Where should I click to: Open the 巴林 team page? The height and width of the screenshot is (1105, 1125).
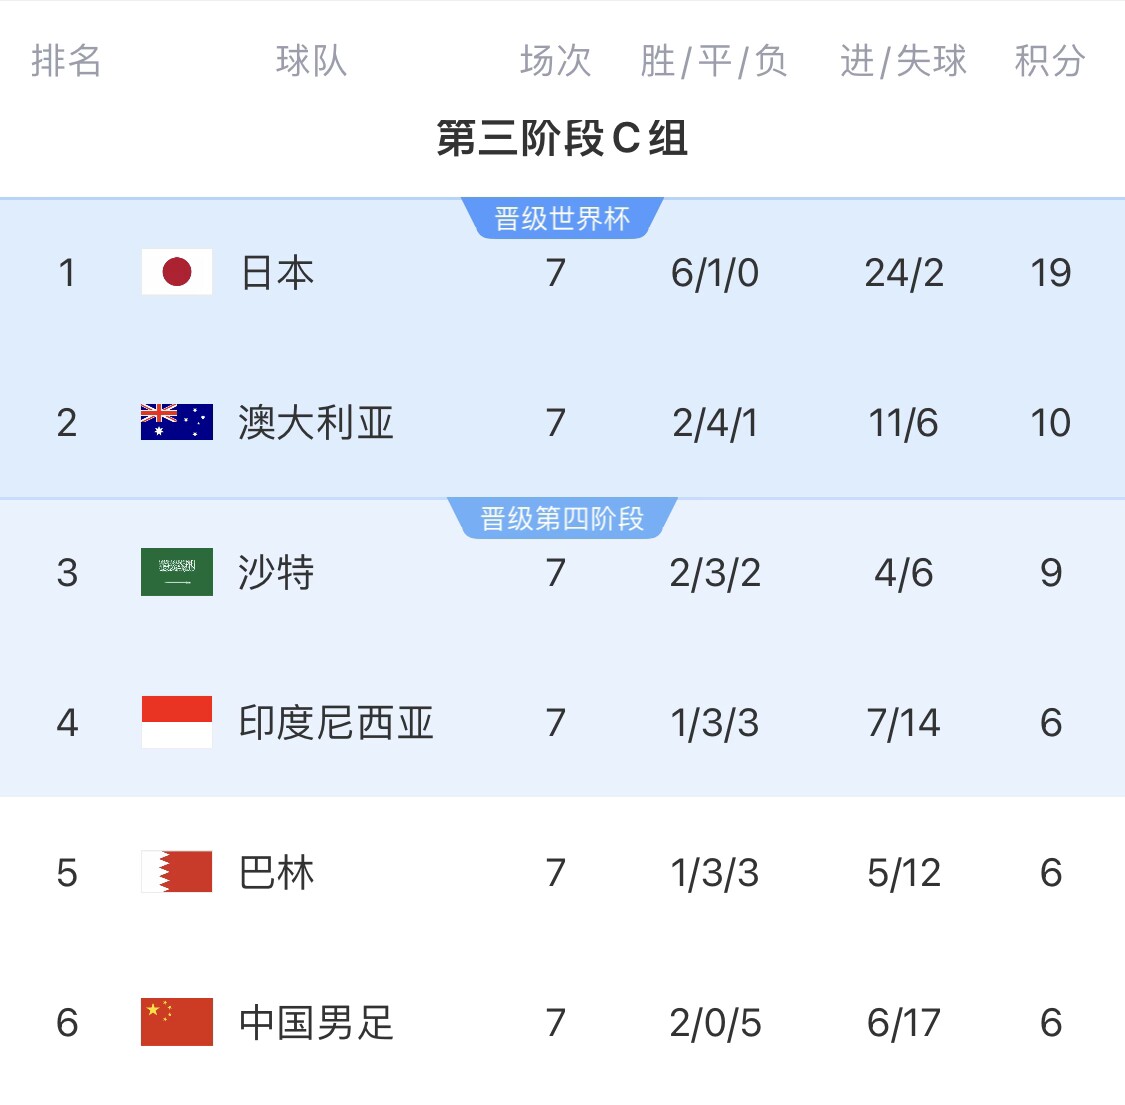277,873
